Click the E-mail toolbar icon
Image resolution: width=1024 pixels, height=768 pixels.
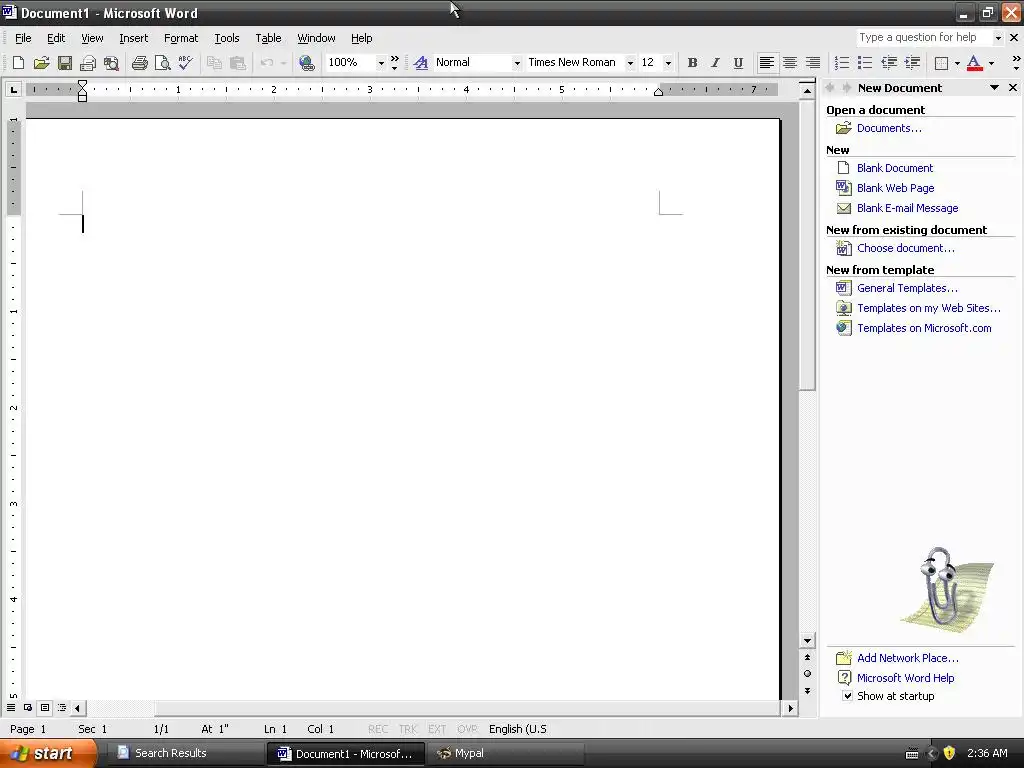coord(88,63)
